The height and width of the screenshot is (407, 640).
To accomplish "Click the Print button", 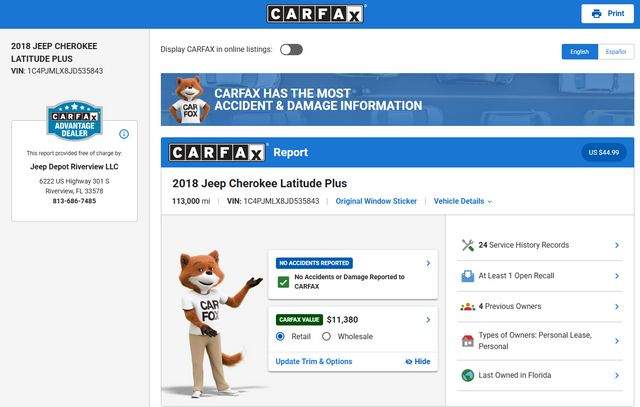I will tap(607, 13).
